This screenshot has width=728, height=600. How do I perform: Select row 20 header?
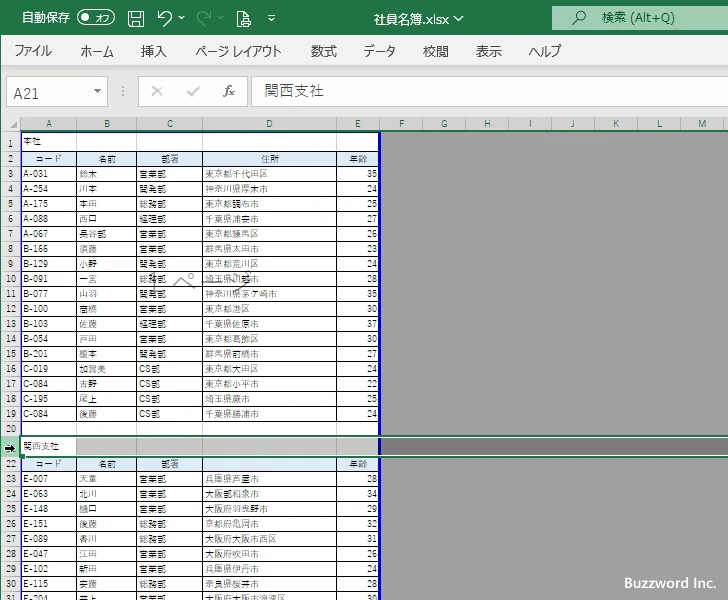11,429
